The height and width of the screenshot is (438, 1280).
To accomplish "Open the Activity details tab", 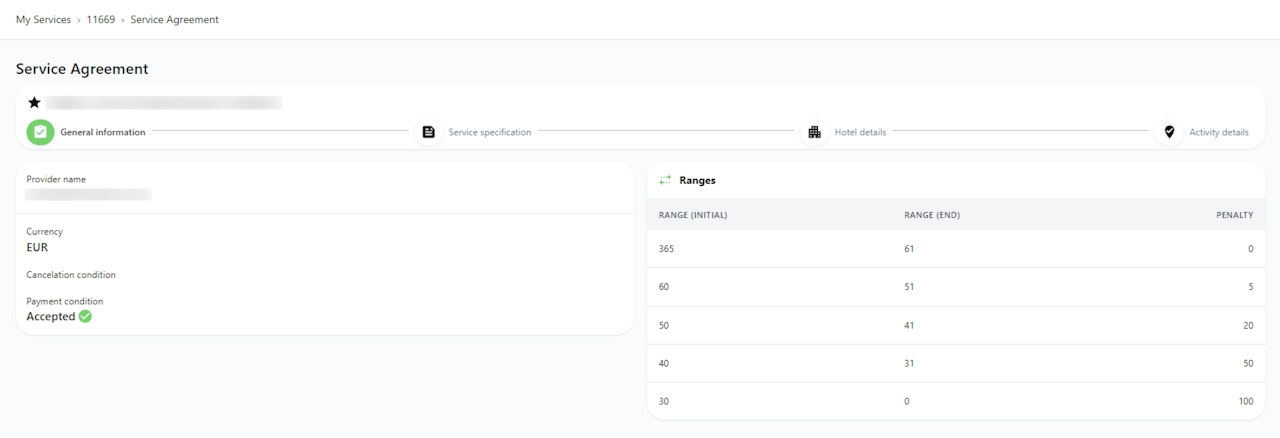I will pos(1218,132).
